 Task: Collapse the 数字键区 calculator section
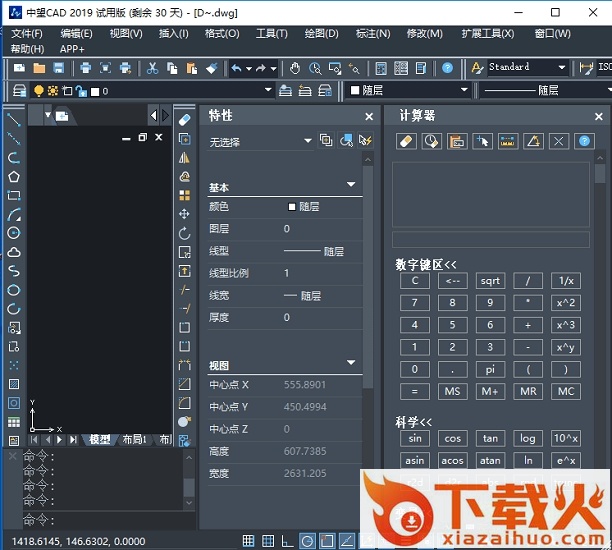point(426,265)
